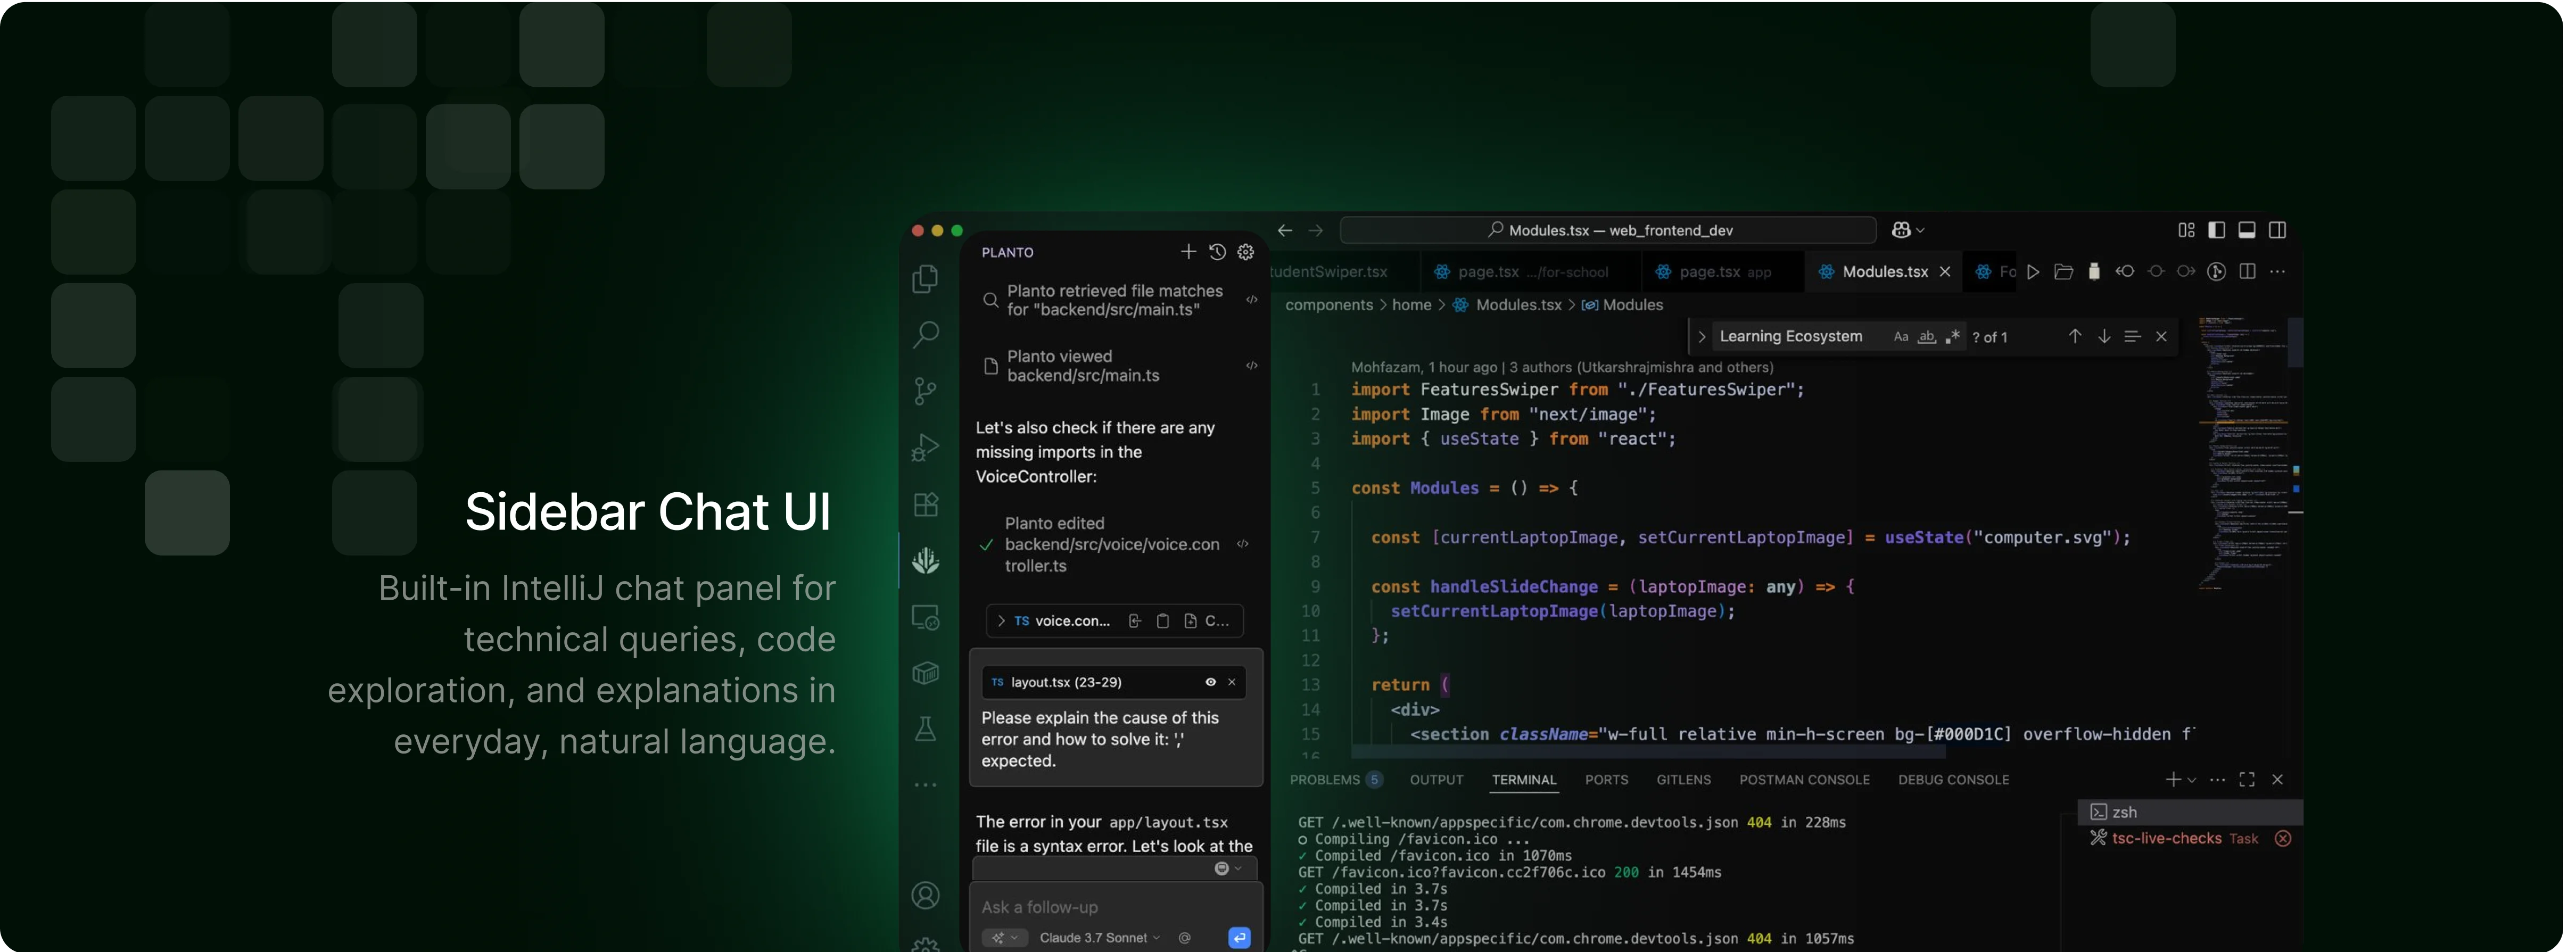Toggle visibility of the layout.tsx attachment
The width and height of the screenshot is (2576, 952).
(1210, 681)
